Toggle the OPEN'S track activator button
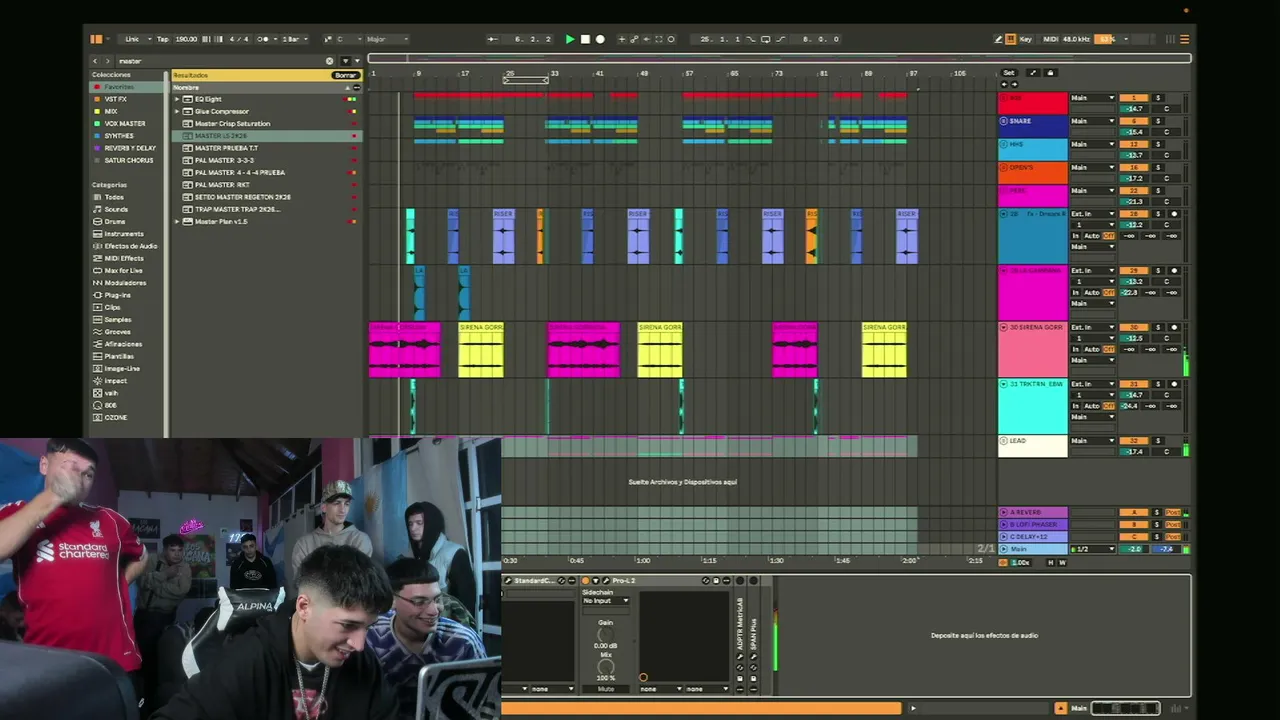Image resolution: width=1280 pixels, height=720 pixels. (1134, 167)
